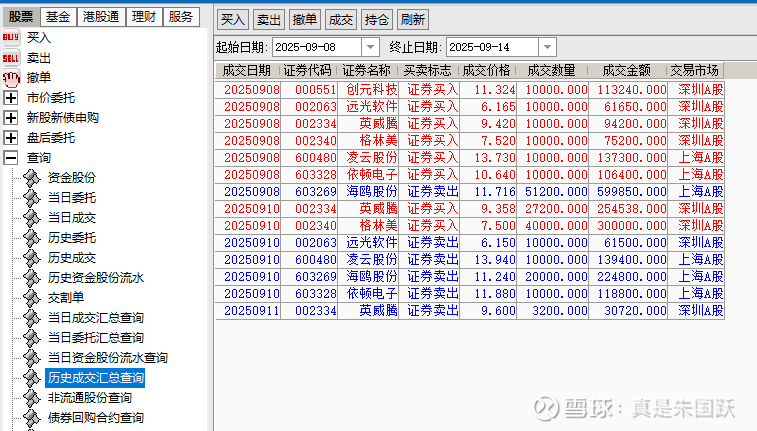Switch to the 理财 tab
Screen dimensions: 757x431
144,17
